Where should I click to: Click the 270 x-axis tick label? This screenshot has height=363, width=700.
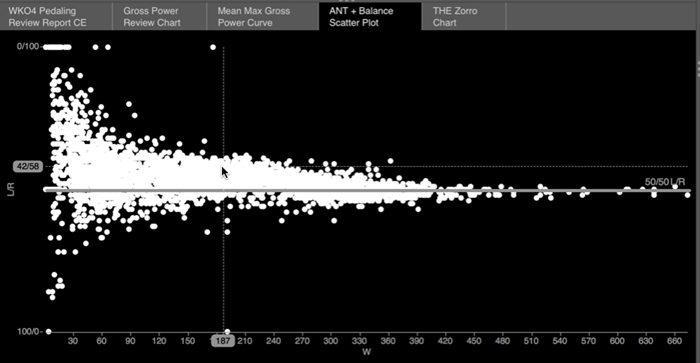pyautogui.click(x=302, y=341)
